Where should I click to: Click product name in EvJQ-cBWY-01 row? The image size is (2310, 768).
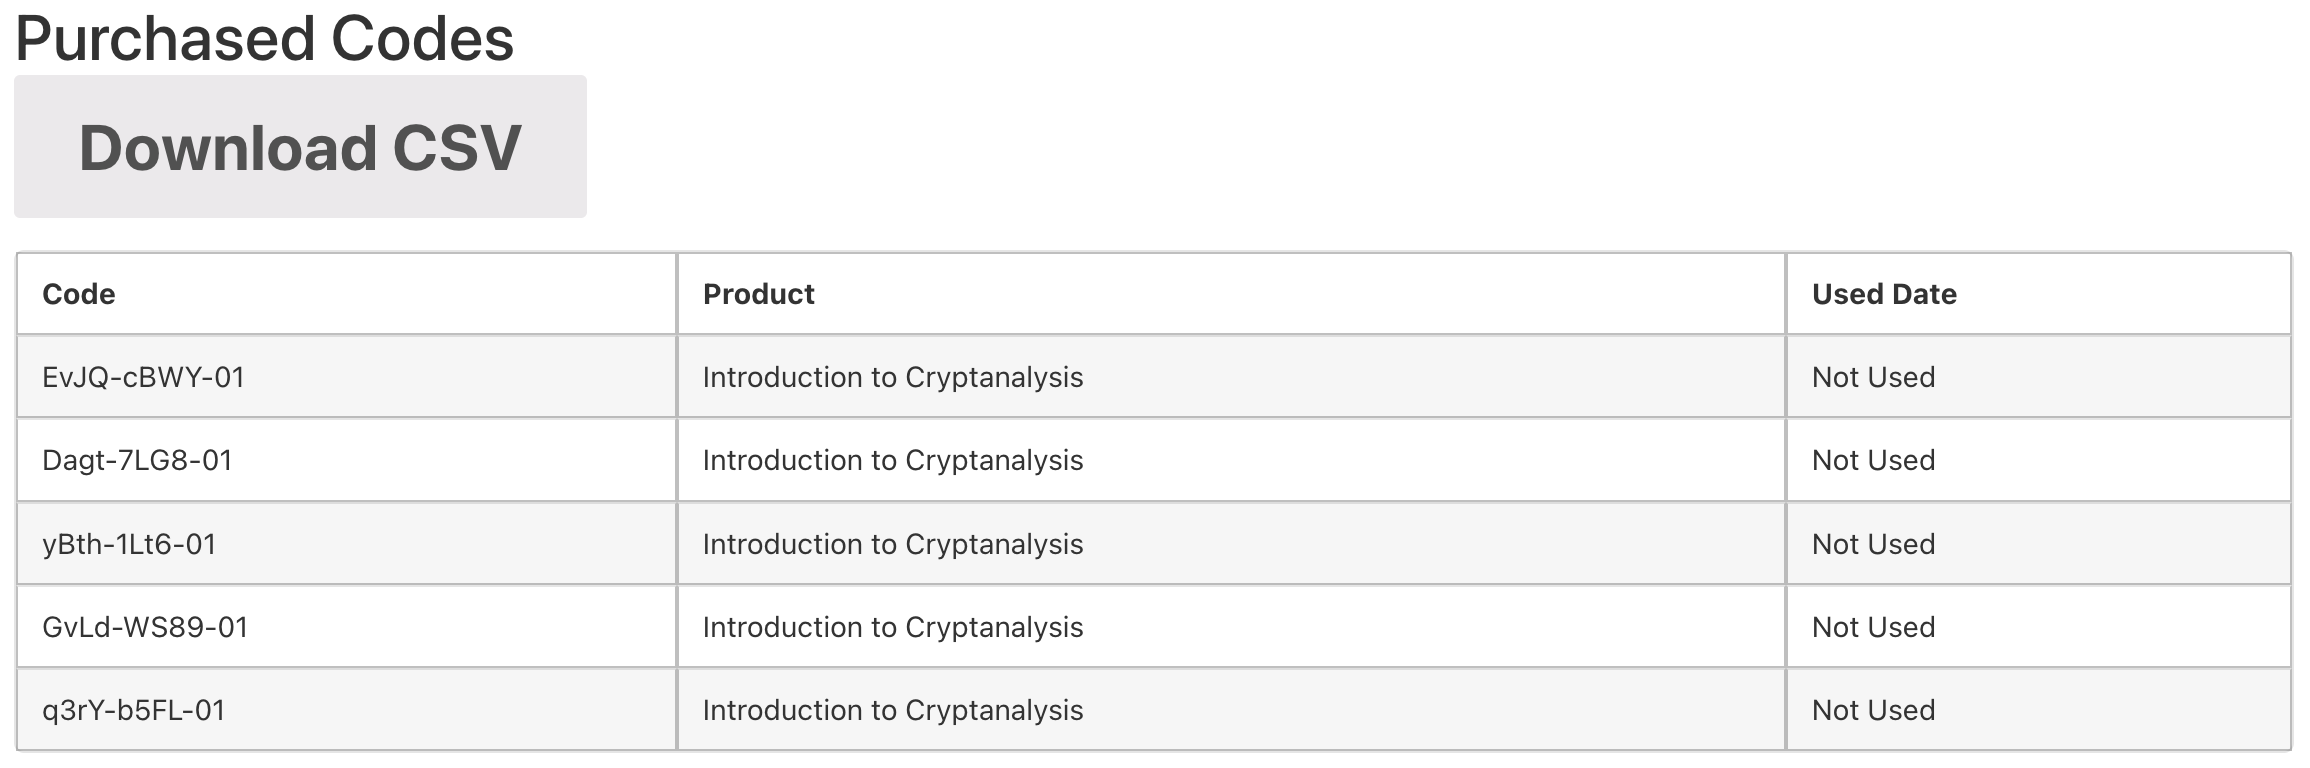coord(892,377)
